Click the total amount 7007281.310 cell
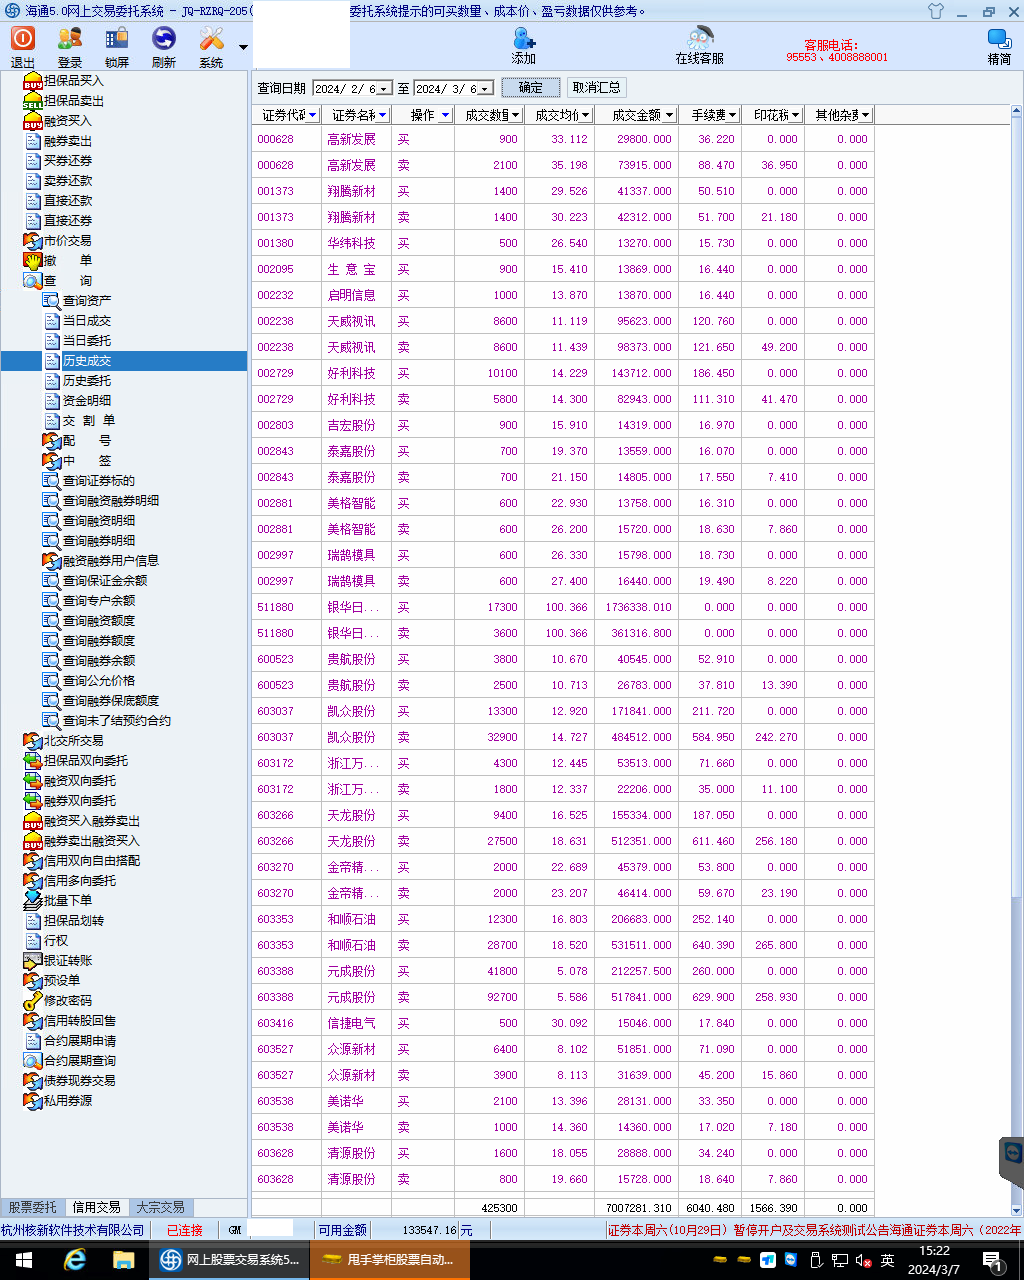The image size is (1024, 1280). click(637, 1208)
